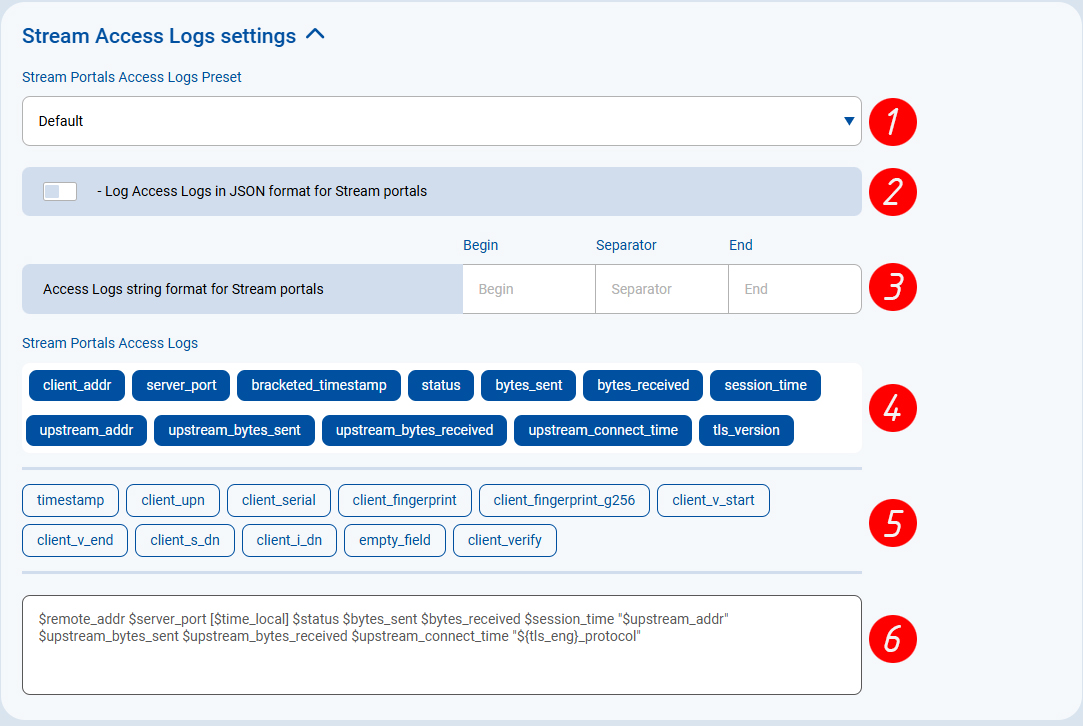Click the upstream_connect_time selected tag

pyautogui.click(x=602, y=430)
